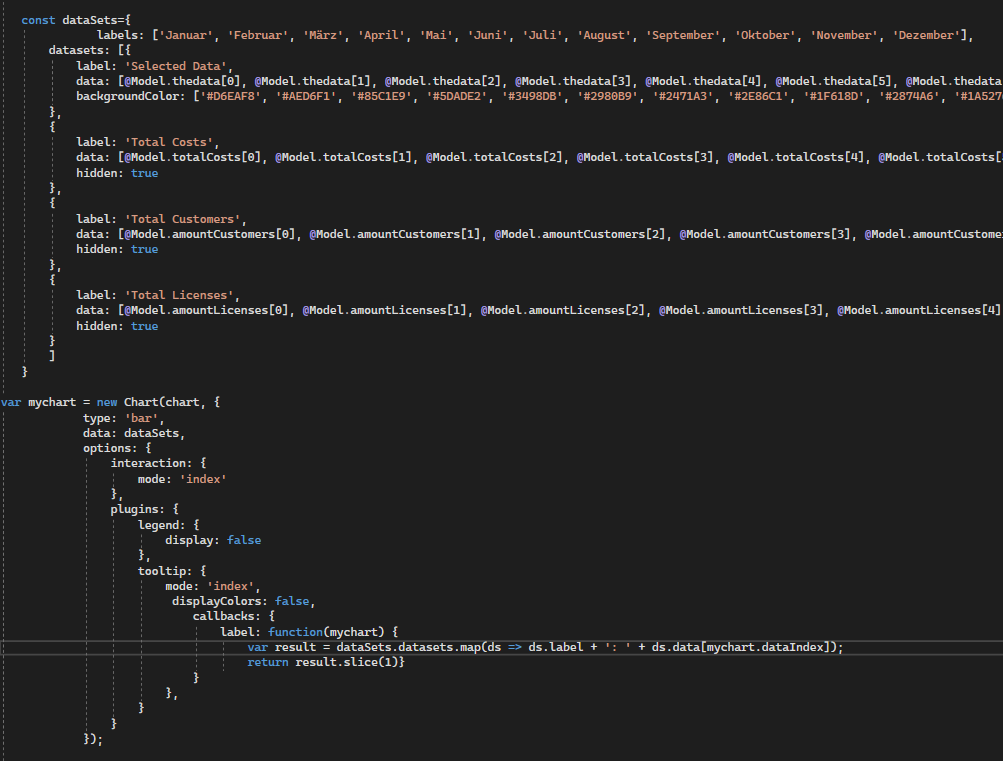Click the callbacks property name
The image size is (1003, 761).
point(224,616)
